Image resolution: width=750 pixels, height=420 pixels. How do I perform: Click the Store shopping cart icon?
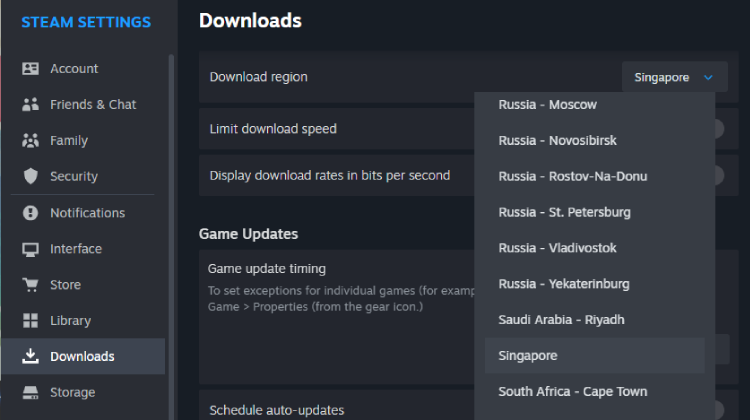click(31, 285)
